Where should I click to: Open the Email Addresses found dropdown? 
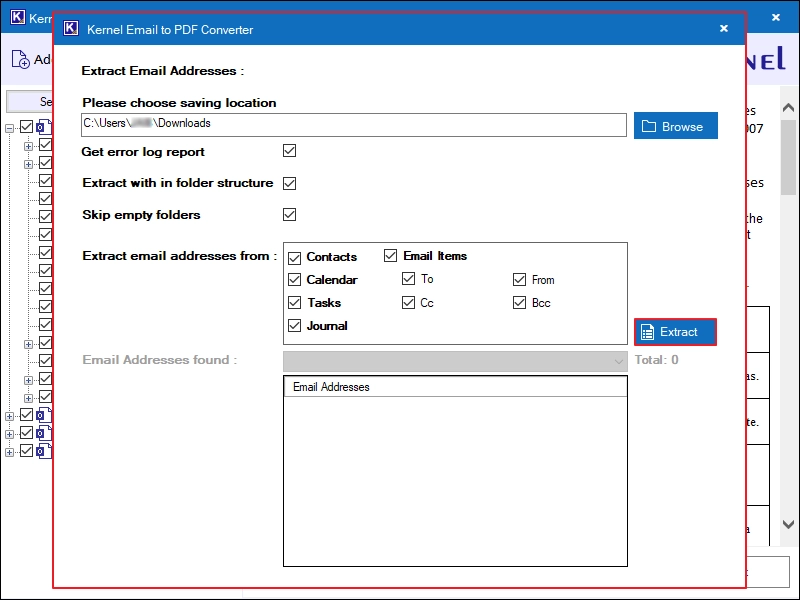[x=455, y=361]
